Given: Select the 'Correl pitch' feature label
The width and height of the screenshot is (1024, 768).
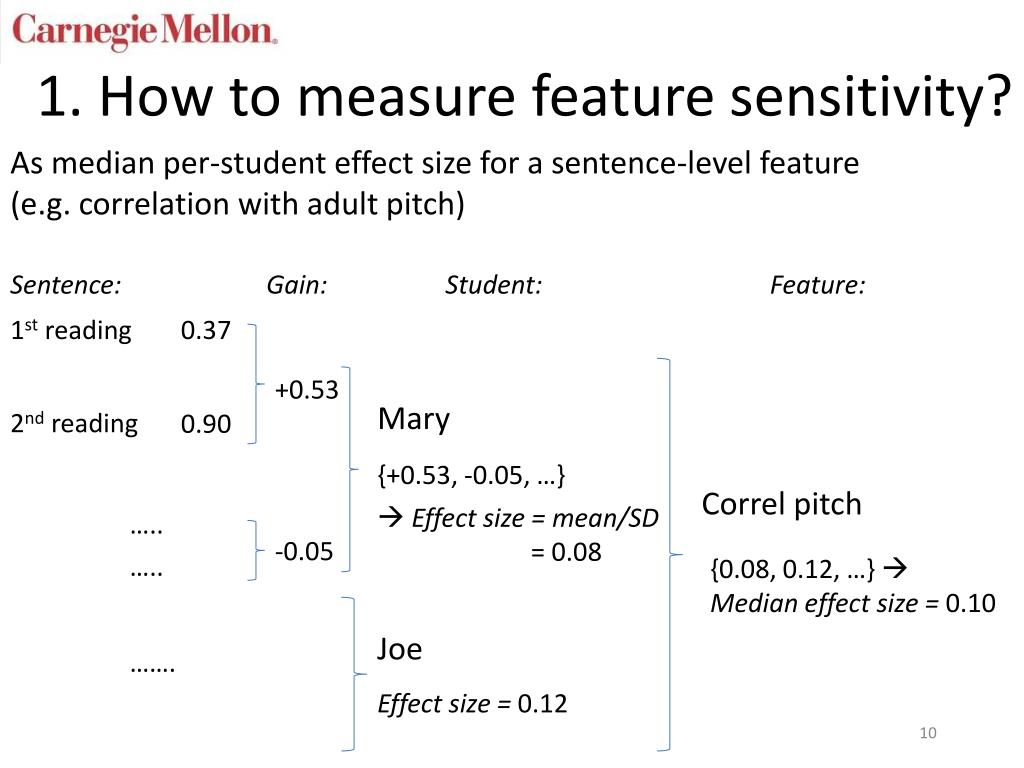Looking at the screenshot, I should 782,504.
